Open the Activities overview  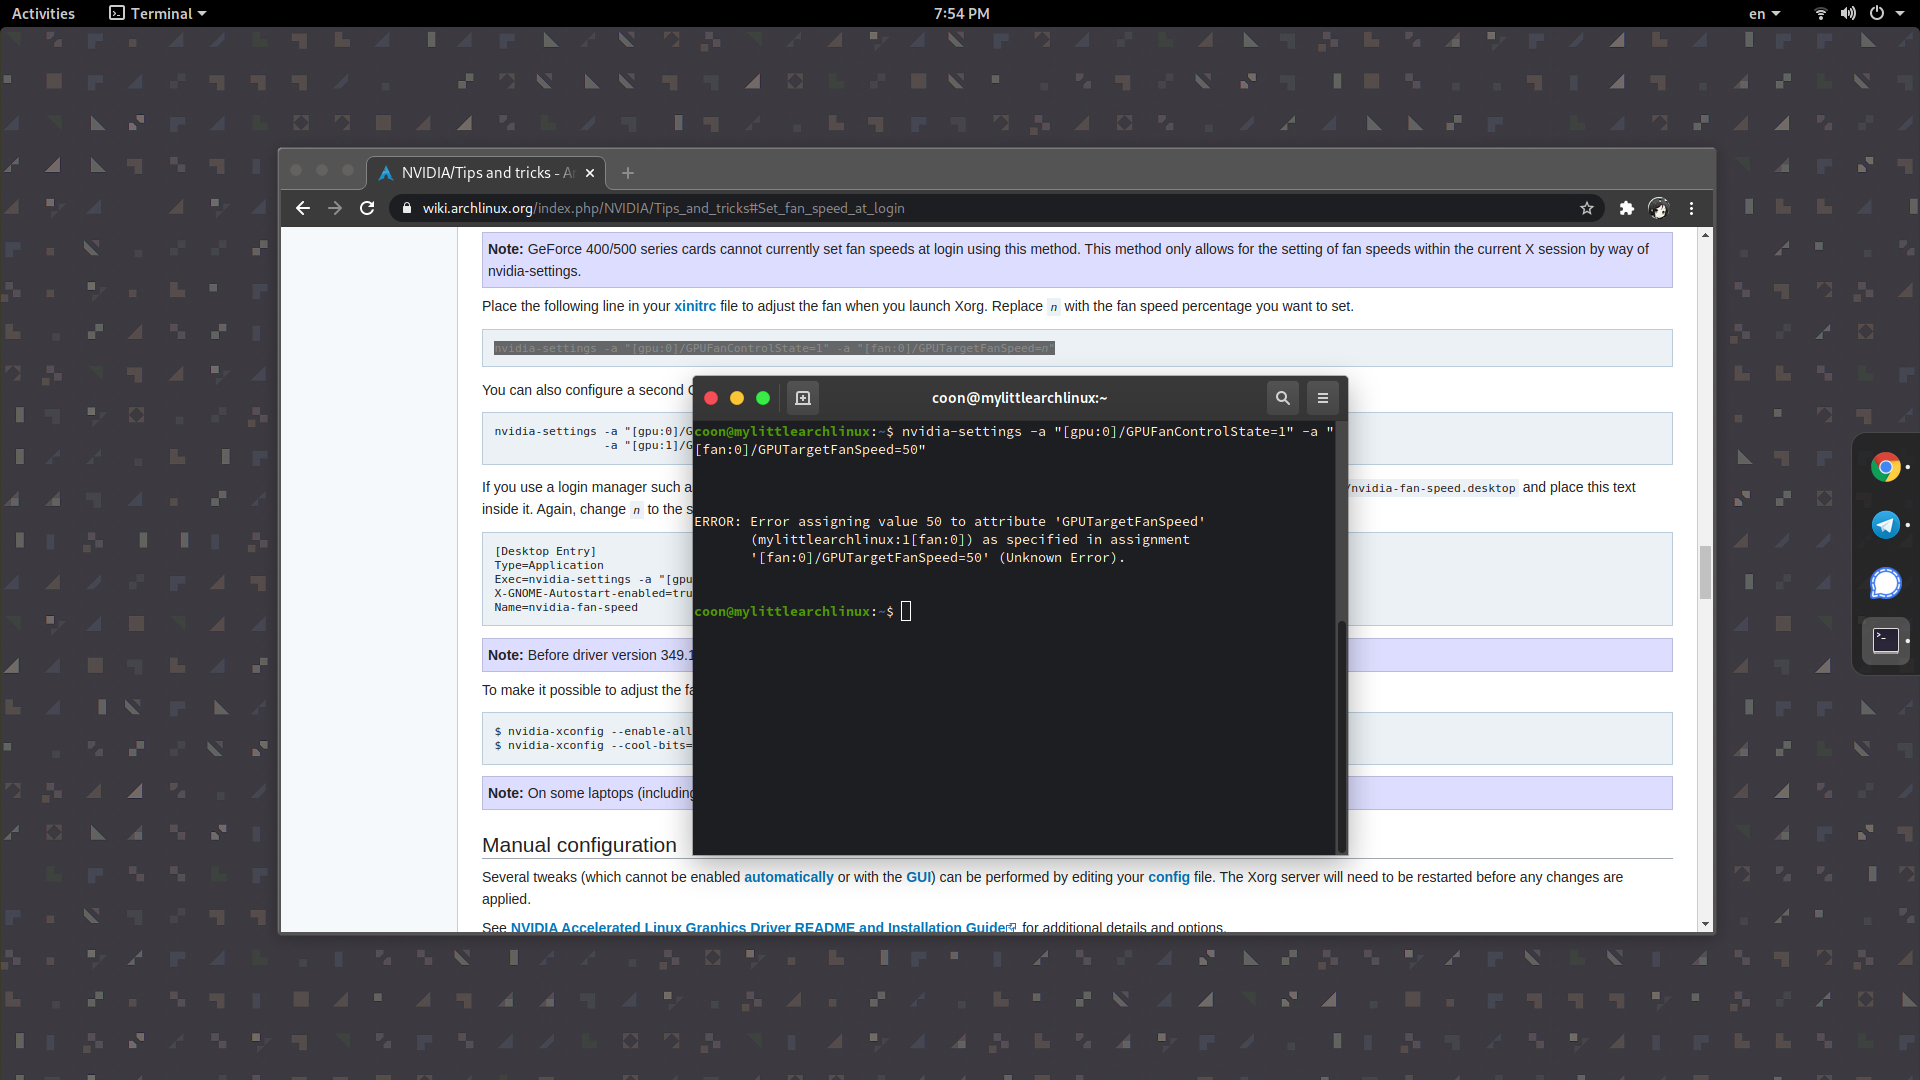click(43, 13)
